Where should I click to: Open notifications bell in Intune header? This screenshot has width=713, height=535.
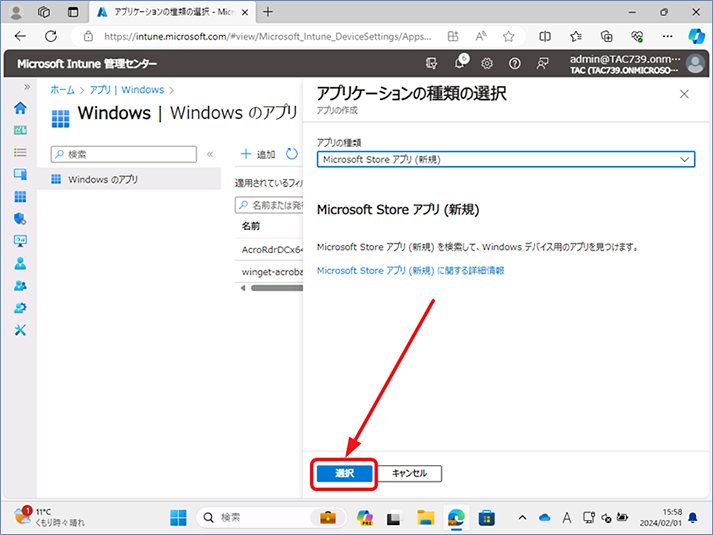coord(460,63)
